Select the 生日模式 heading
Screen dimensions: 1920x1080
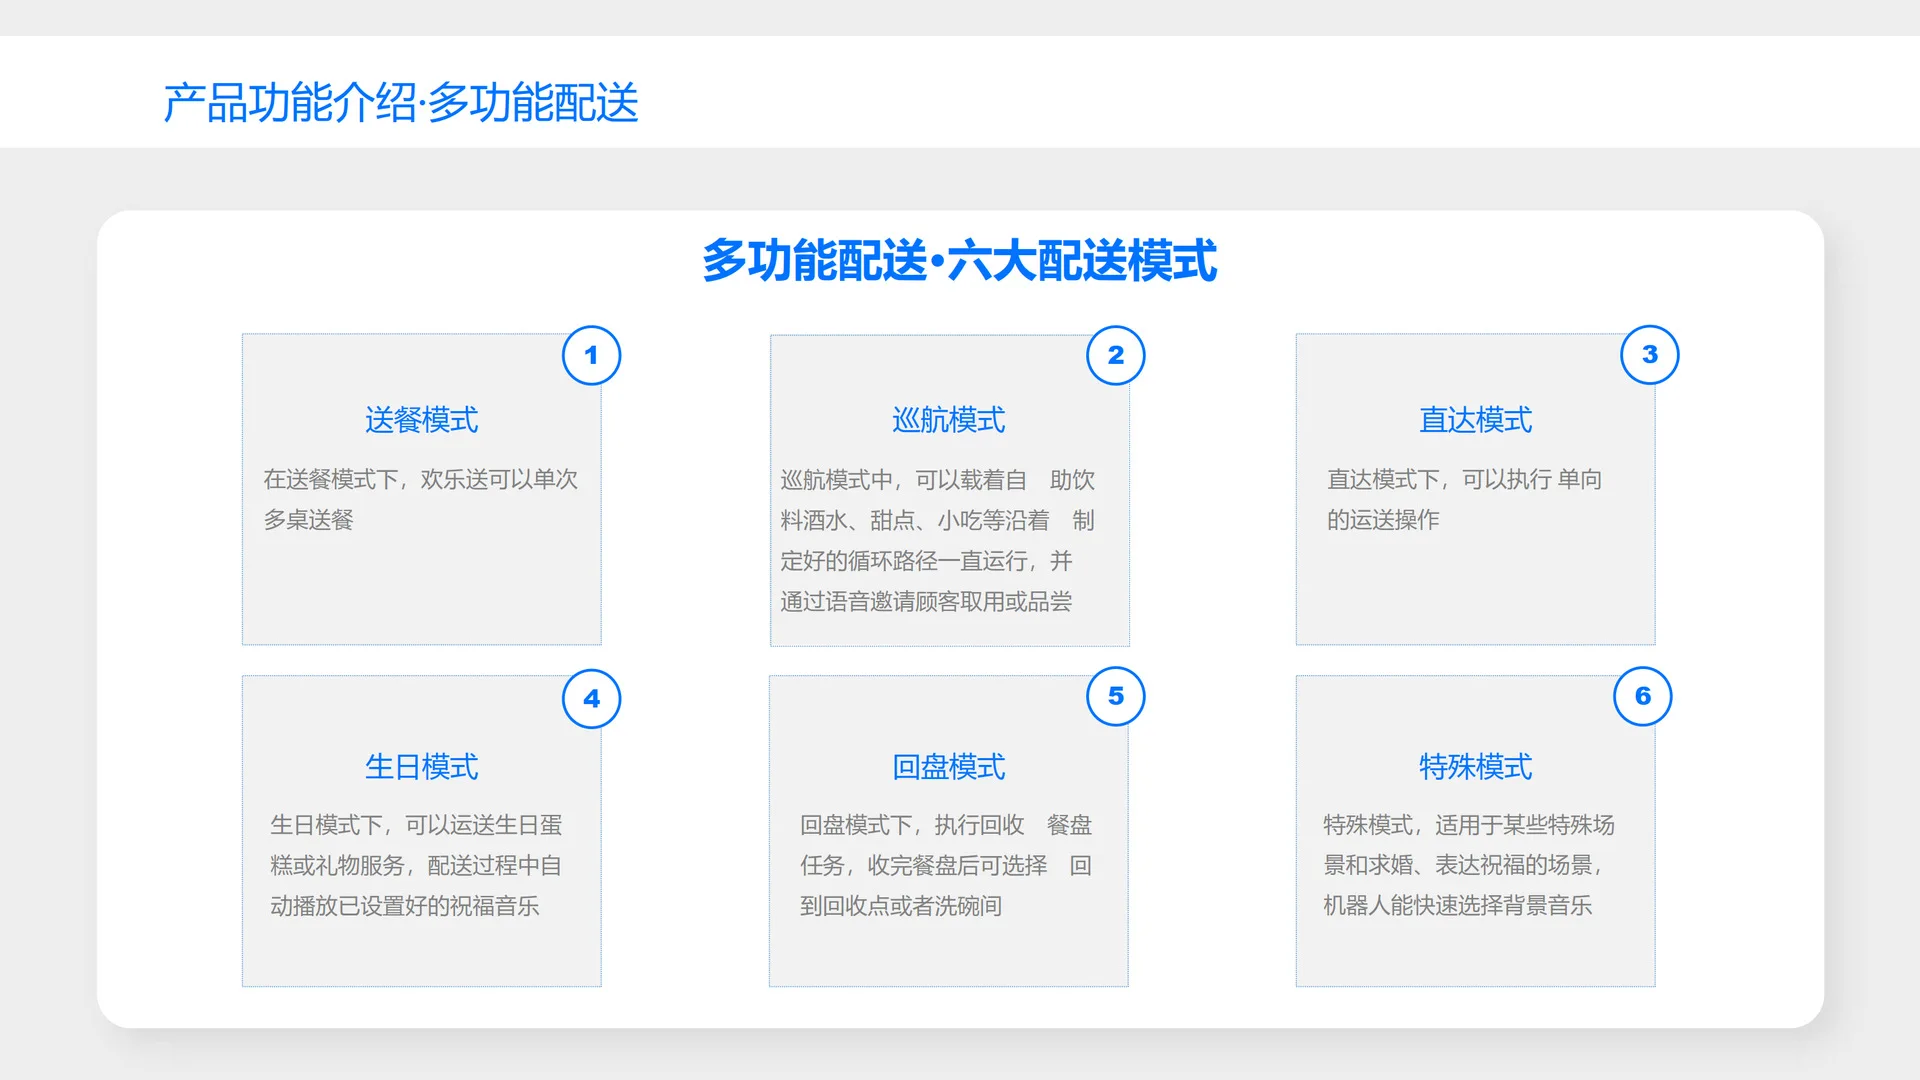point(421,767)
